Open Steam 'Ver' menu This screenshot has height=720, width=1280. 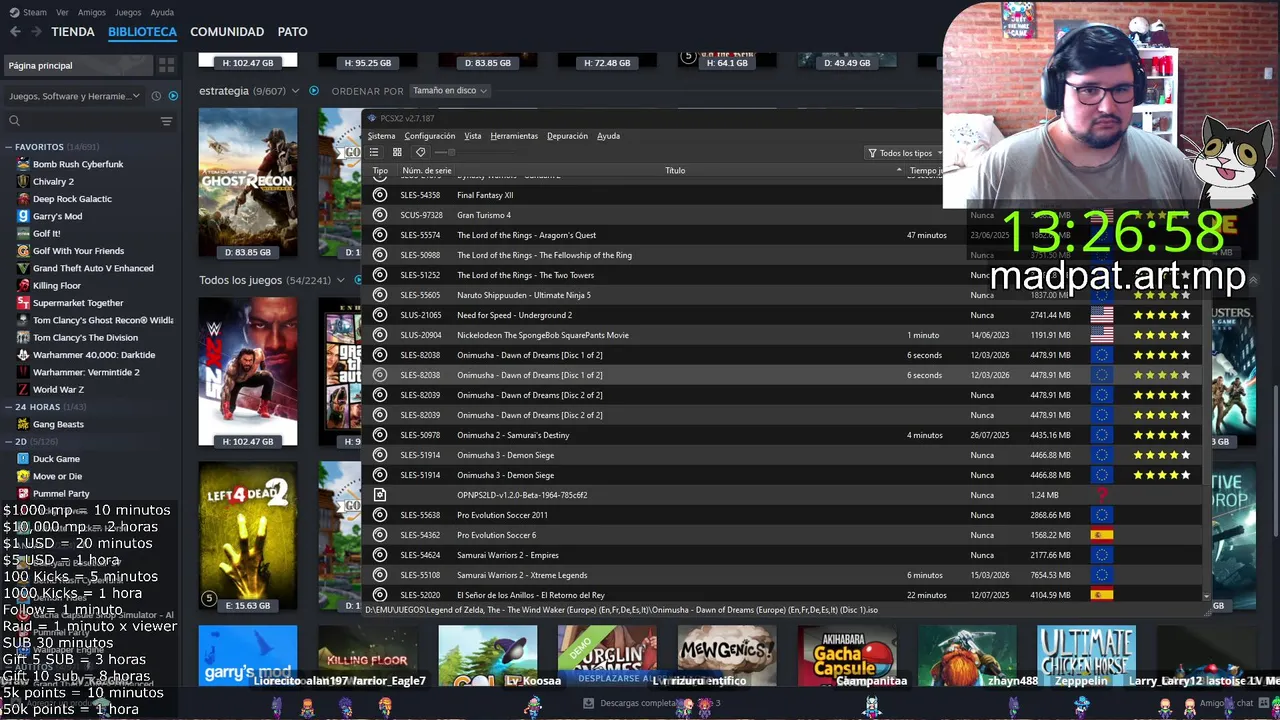point(63,13)
